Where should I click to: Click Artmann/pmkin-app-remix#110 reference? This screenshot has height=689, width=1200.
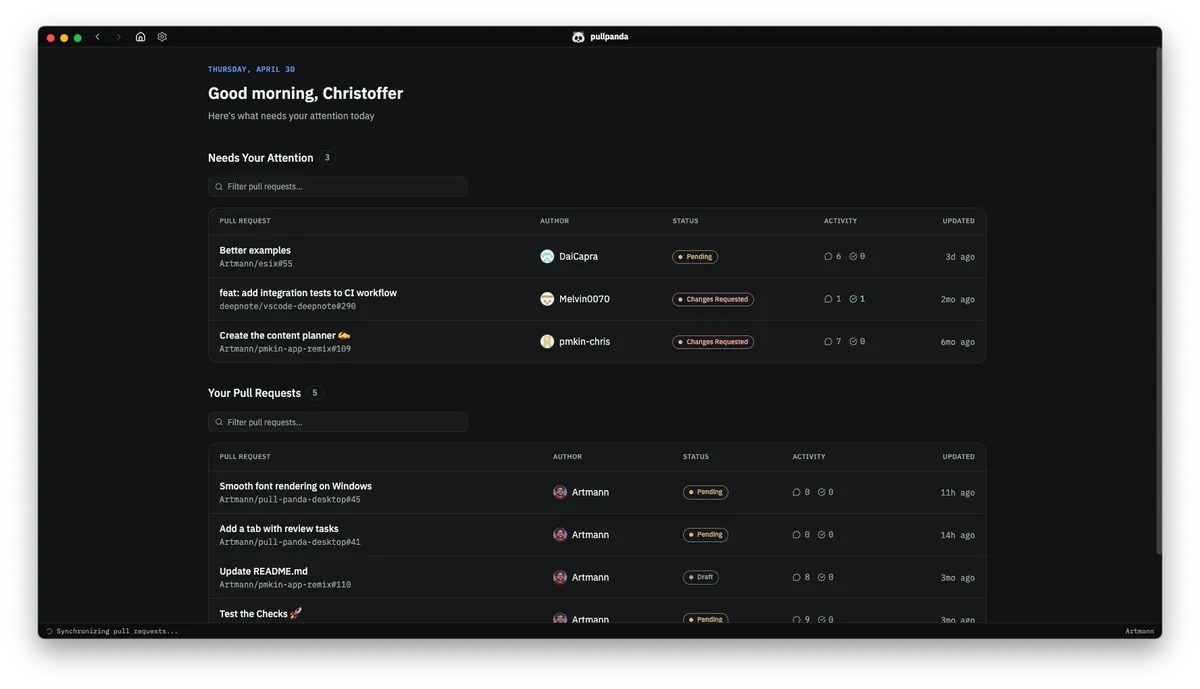[x=285, y=585]
